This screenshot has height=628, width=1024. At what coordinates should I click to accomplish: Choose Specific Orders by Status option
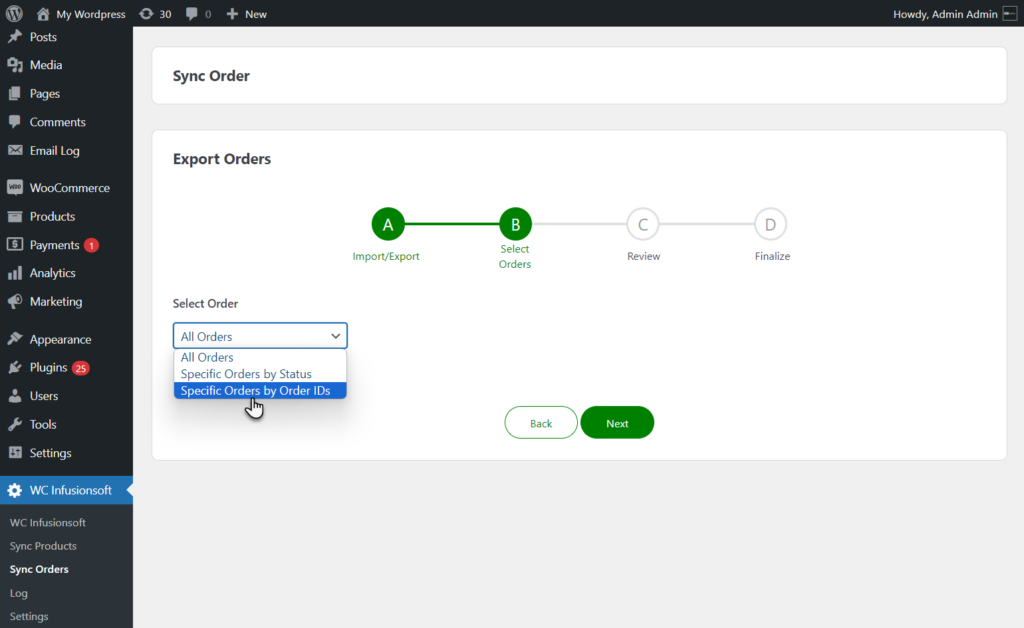[x=260, y=373]
